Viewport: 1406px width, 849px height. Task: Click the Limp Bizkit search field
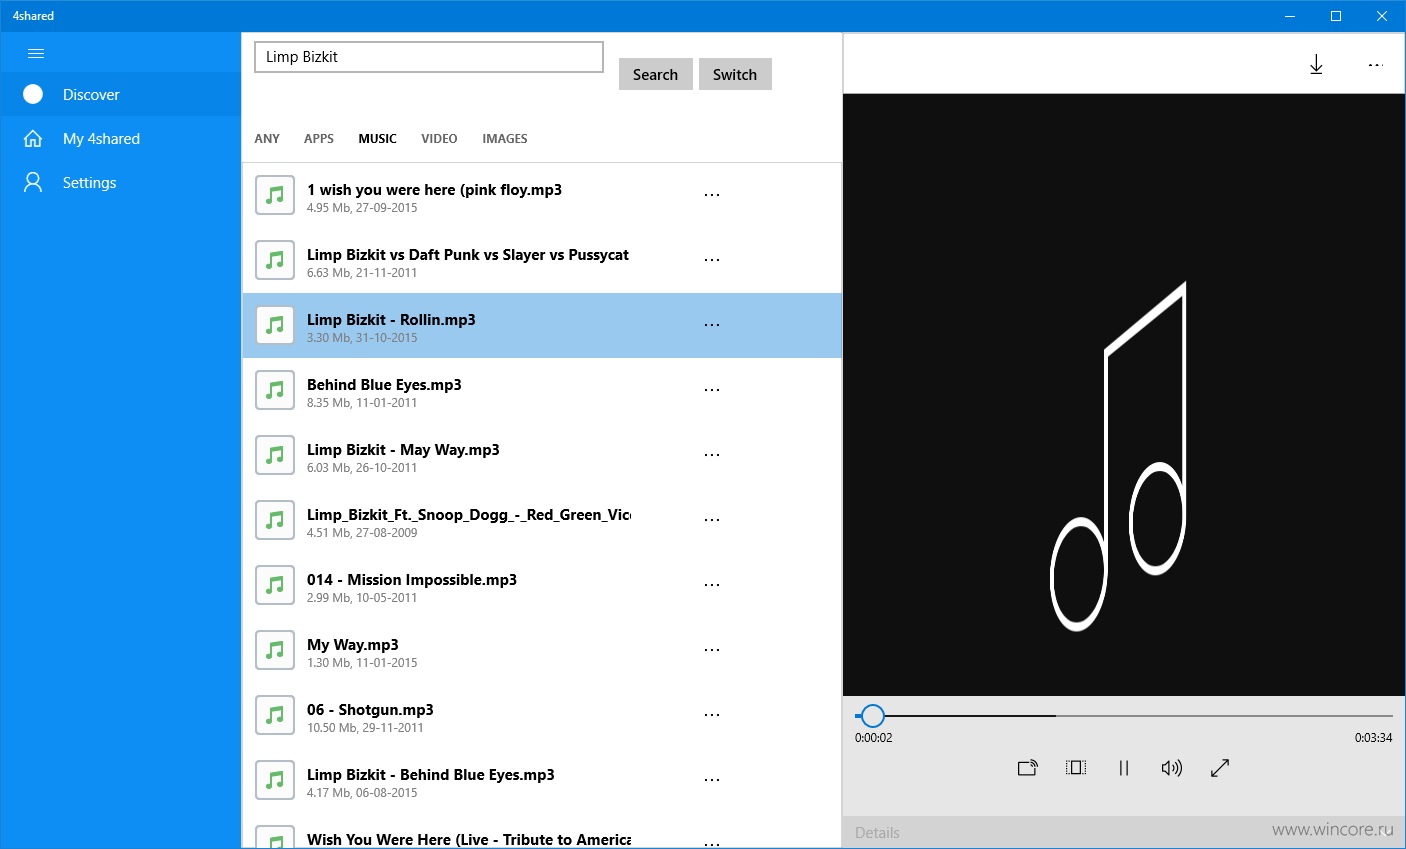point(429,57)
